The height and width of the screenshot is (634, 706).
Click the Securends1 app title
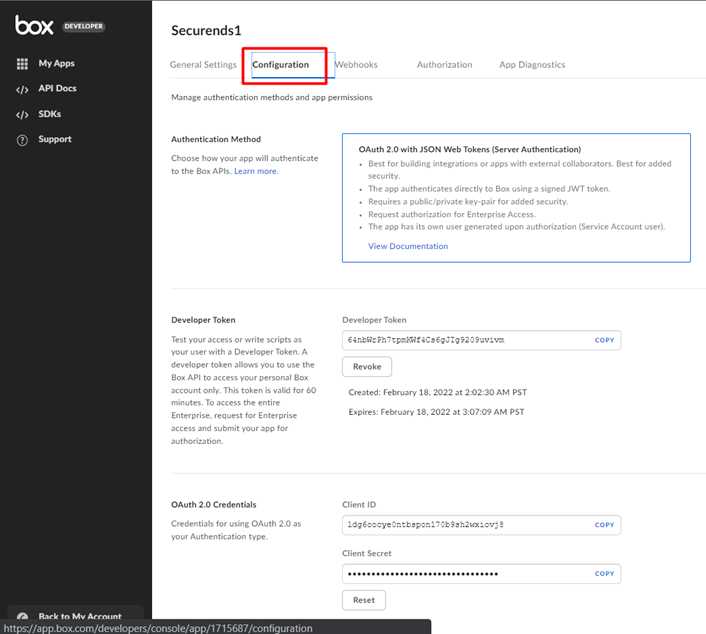[x=206, y=31]
